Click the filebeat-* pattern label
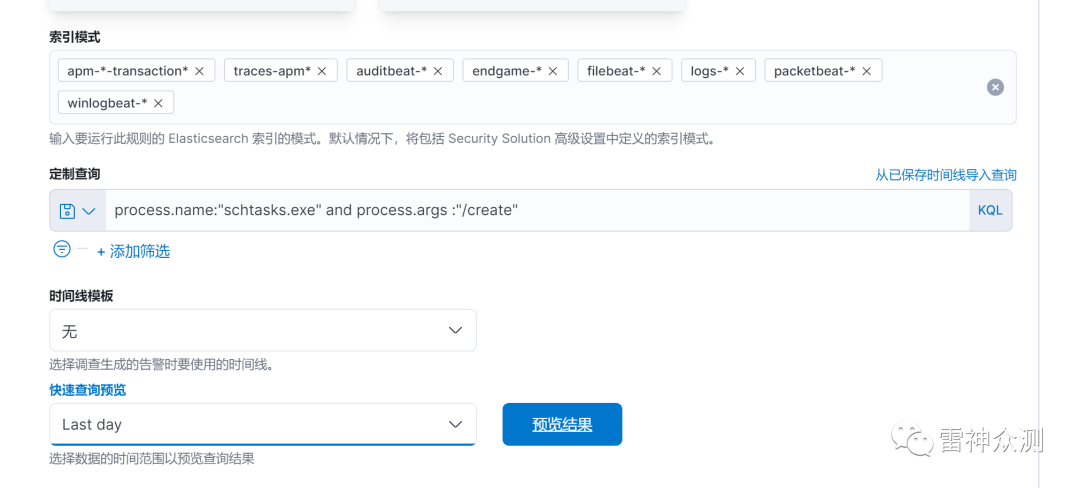The width and height of the screenshot is (1080, 488). pos(616,71)
